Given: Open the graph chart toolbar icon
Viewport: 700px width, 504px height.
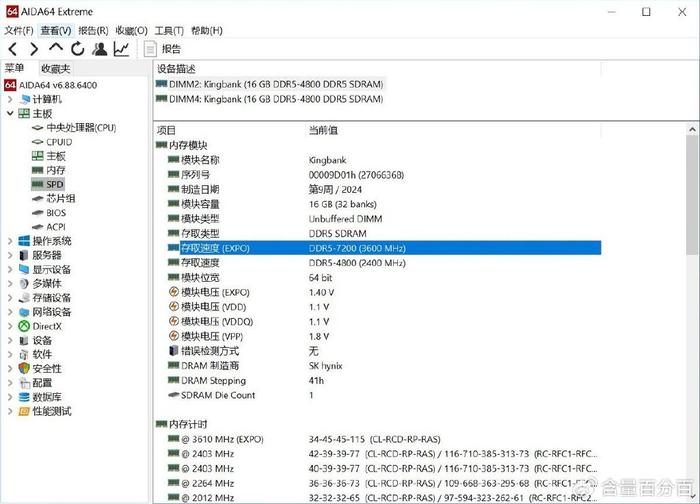Looking at the screenshot, I should [x=121, y=49].
